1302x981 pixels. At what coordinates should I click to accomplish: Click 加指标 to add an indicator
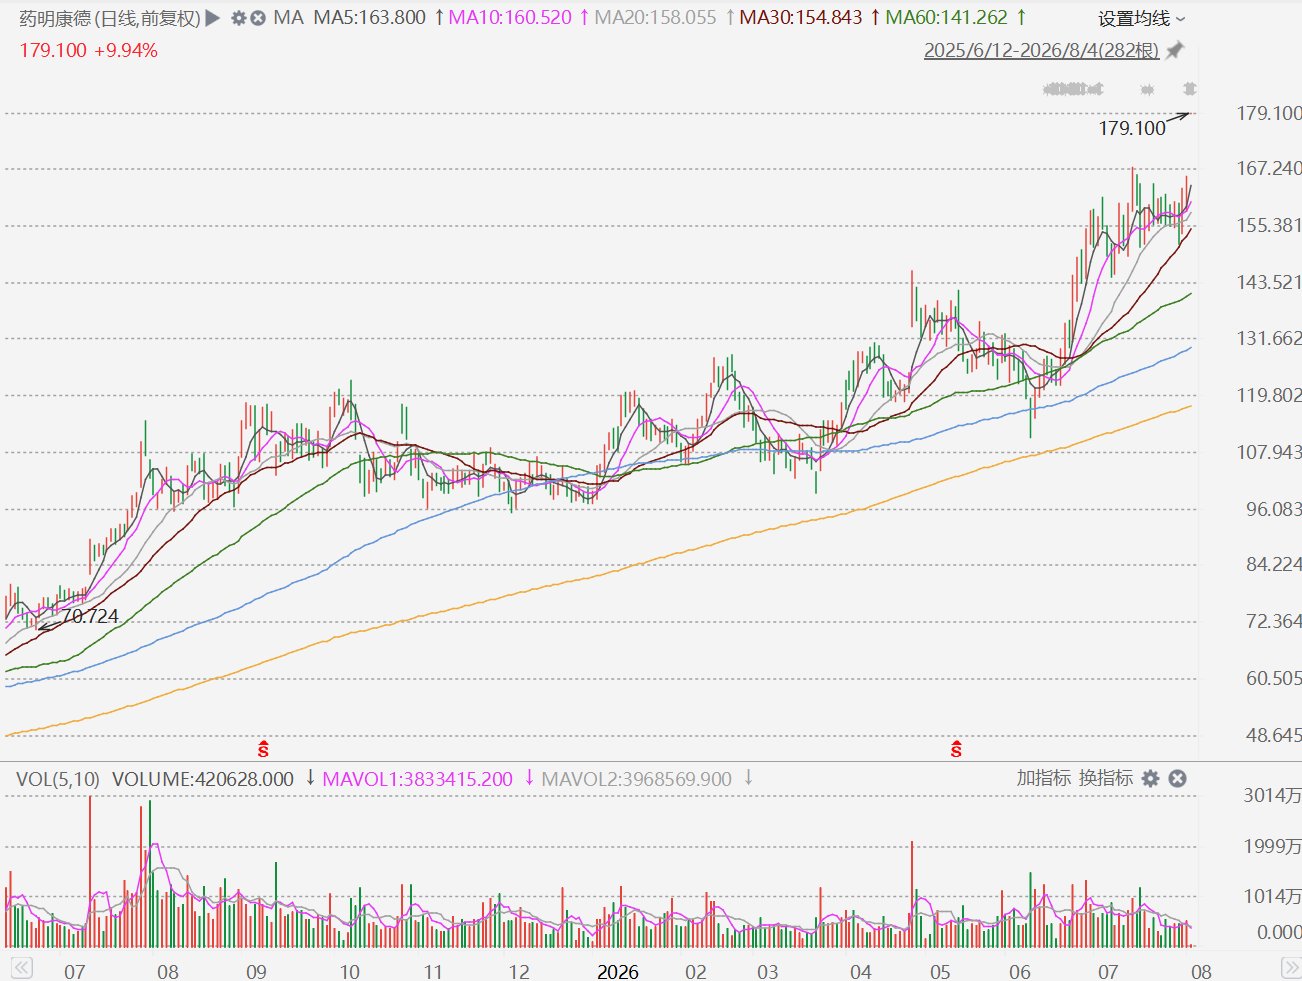tap(1043, 778)
